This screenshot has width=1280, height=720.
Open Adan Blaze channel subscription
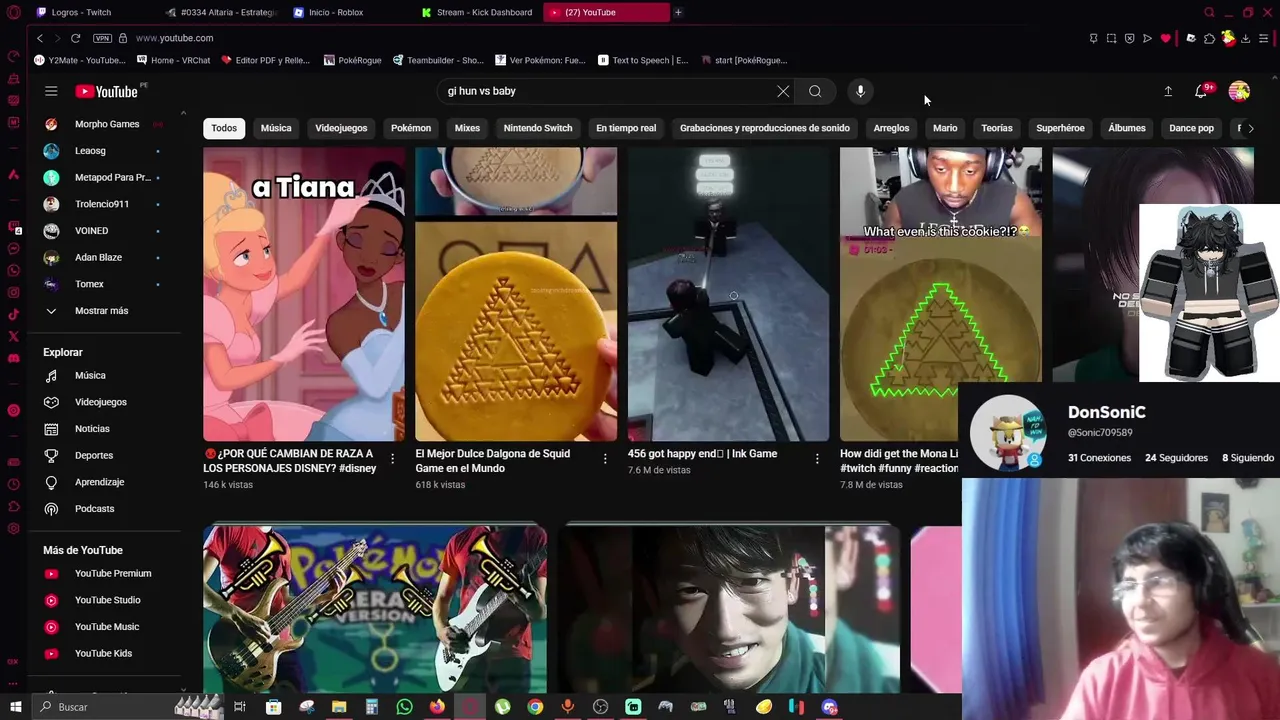click(106, 257)
